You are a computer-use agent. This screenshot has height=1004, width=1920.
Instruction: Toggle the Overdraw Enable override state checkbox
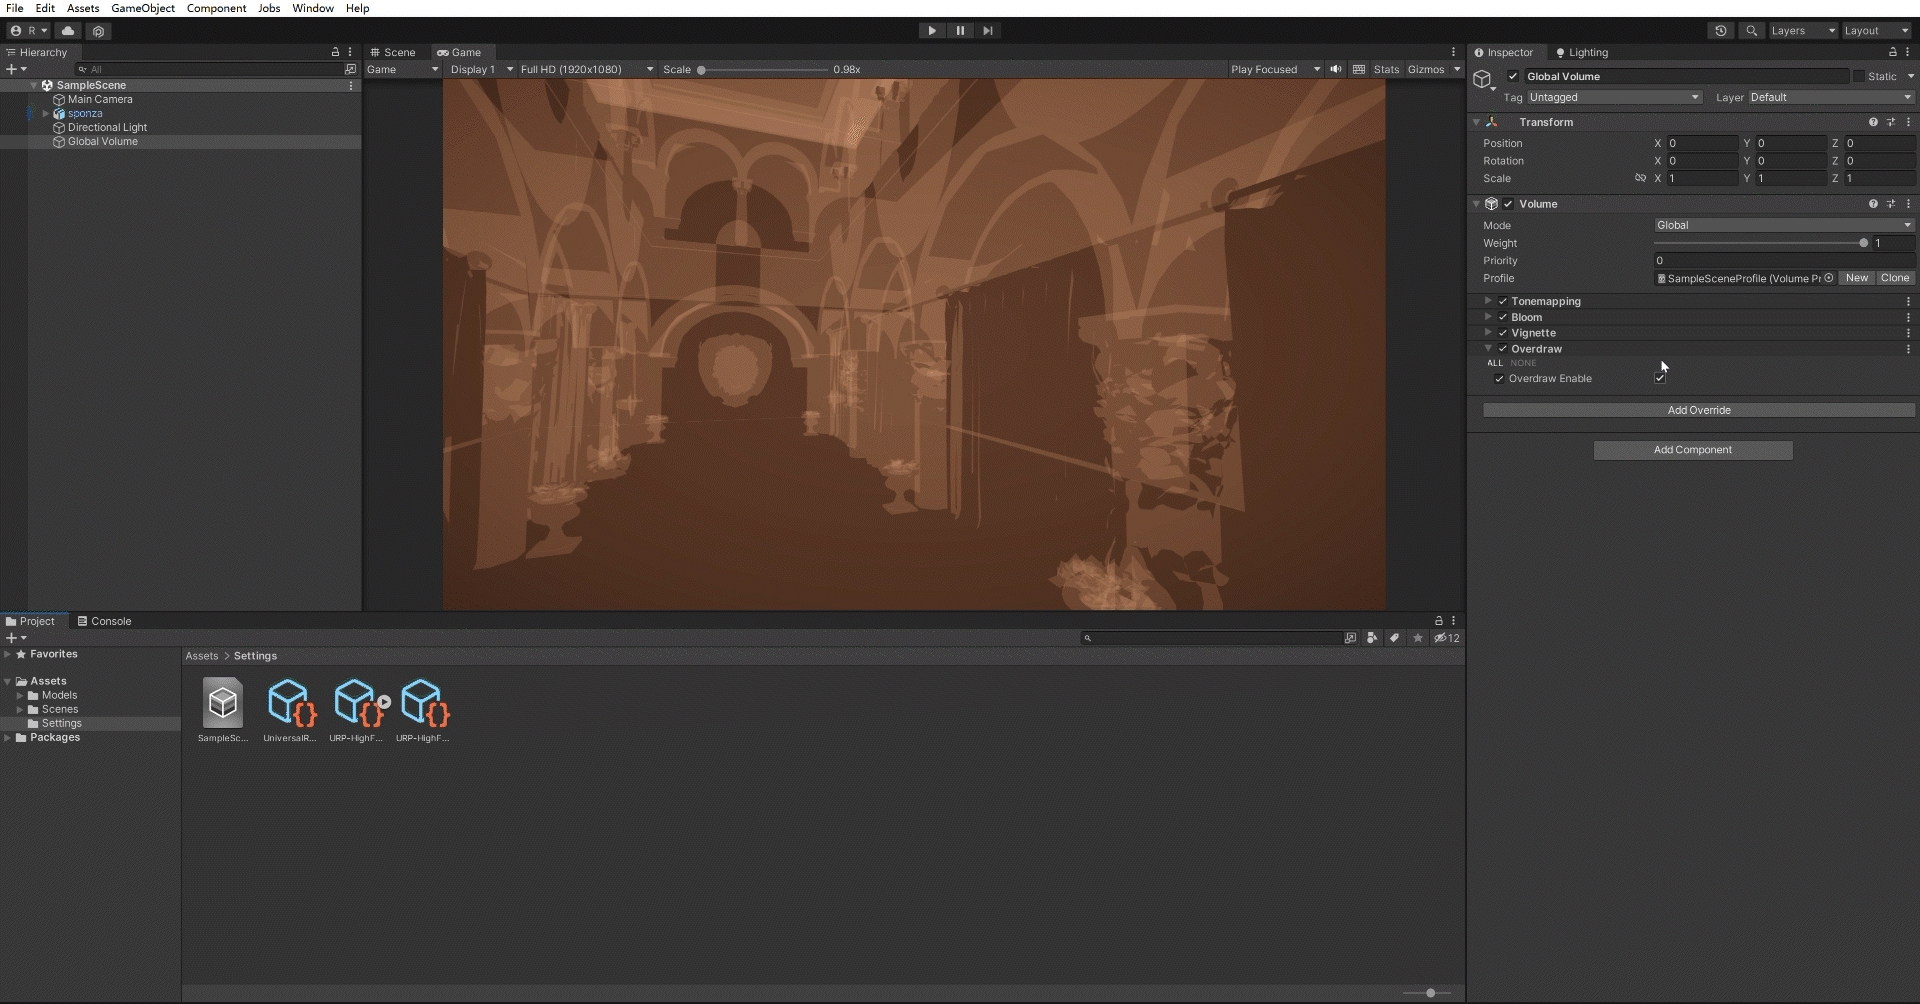click(x=1498, y=379)
